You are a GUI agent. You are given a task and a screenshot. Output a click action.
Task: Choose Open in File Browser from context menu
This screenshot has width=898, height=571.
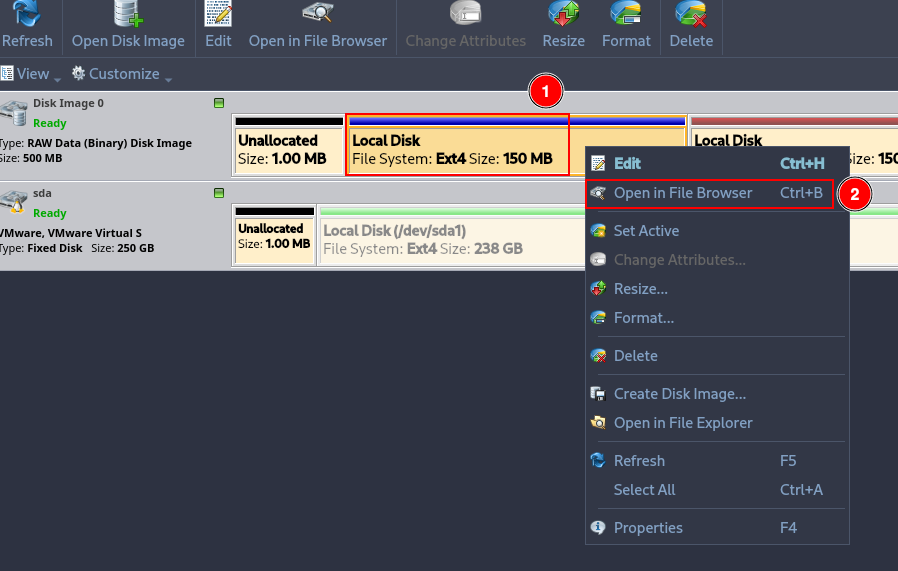(x=682, y=193)
